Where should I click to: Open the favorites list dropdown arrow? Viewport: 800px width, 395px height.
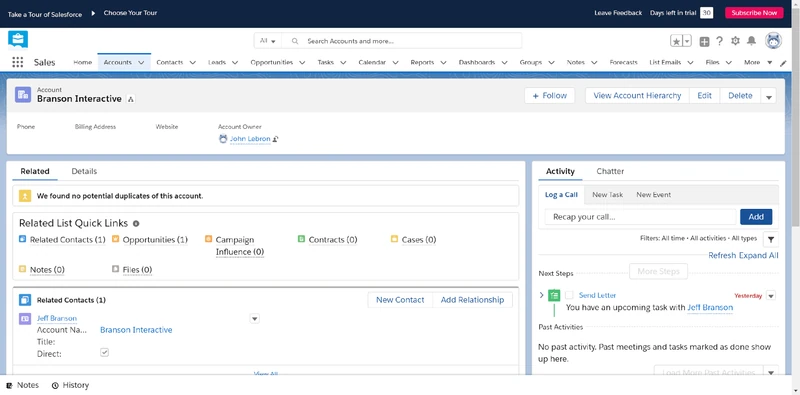(x=687, y=42)
